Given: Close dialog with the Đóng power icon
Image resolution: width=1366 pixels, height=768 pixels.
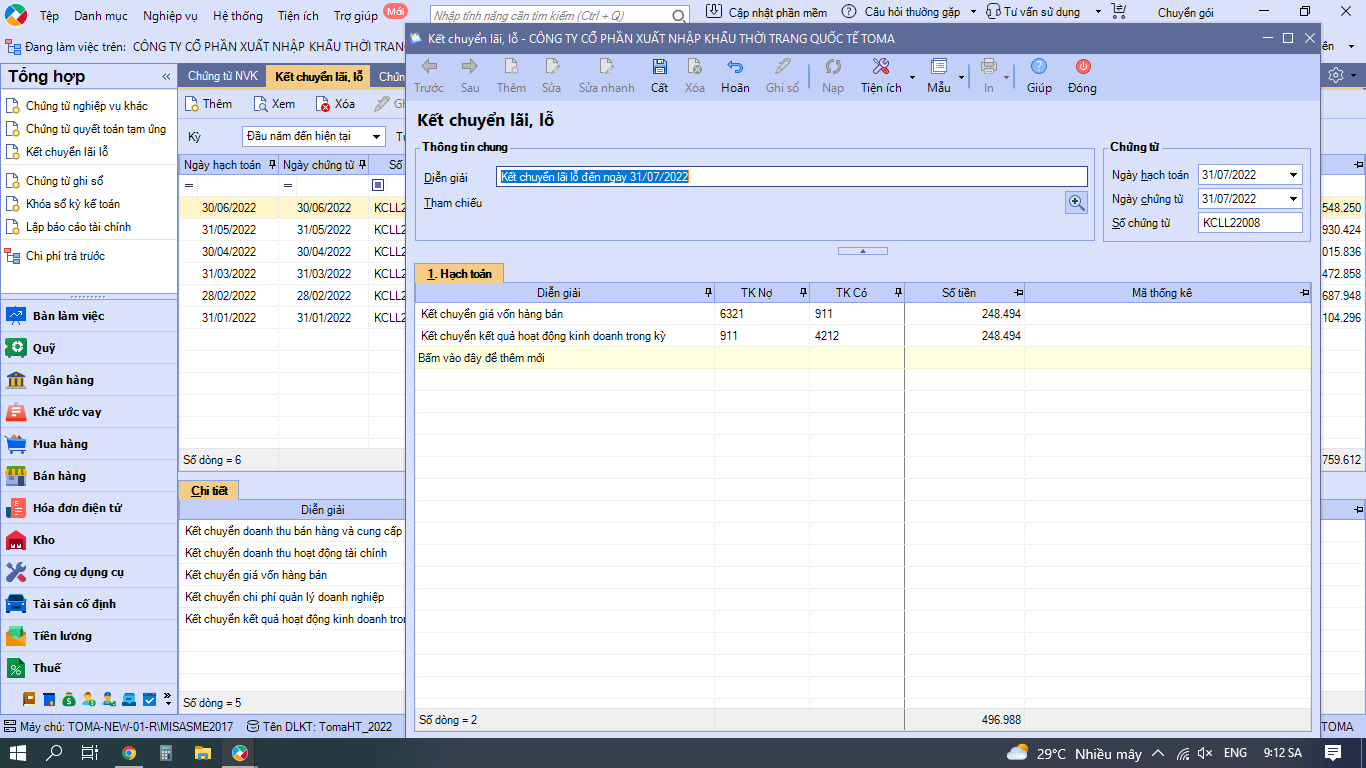Looking at the screenshot, I should 1083,67.
